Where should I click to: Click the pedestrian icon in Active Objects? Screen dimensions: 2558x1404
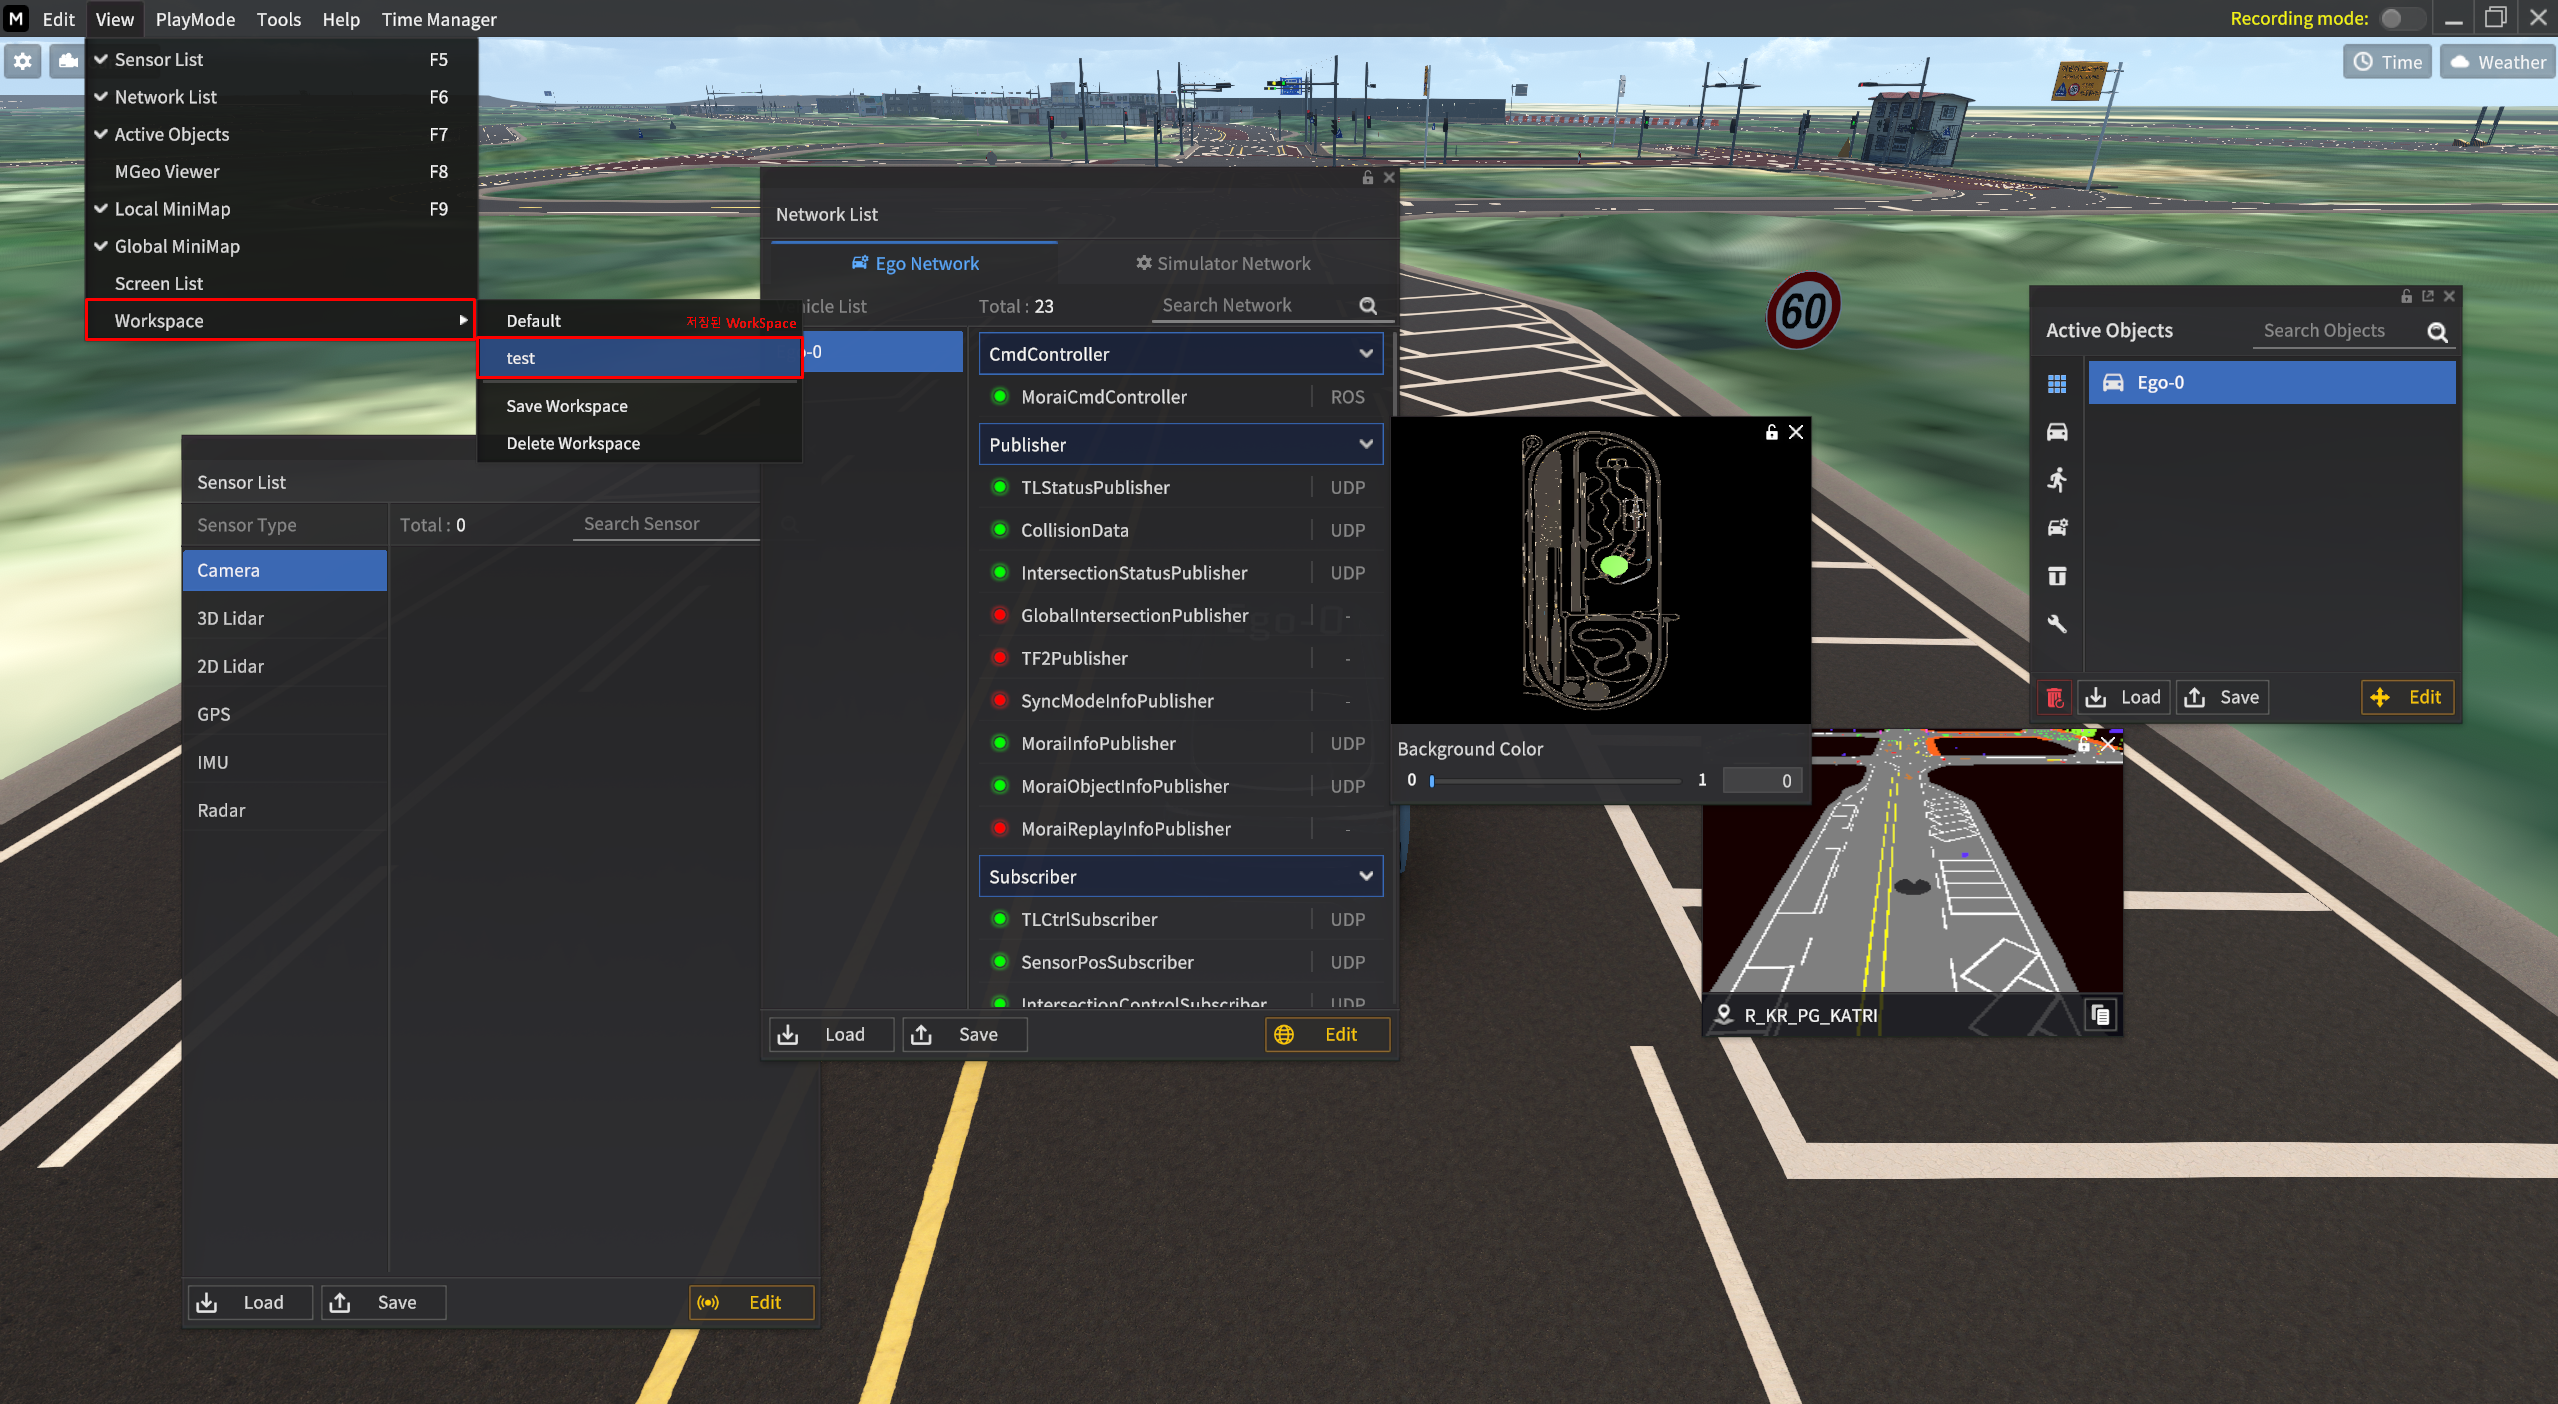click(x=2056, y=480)
